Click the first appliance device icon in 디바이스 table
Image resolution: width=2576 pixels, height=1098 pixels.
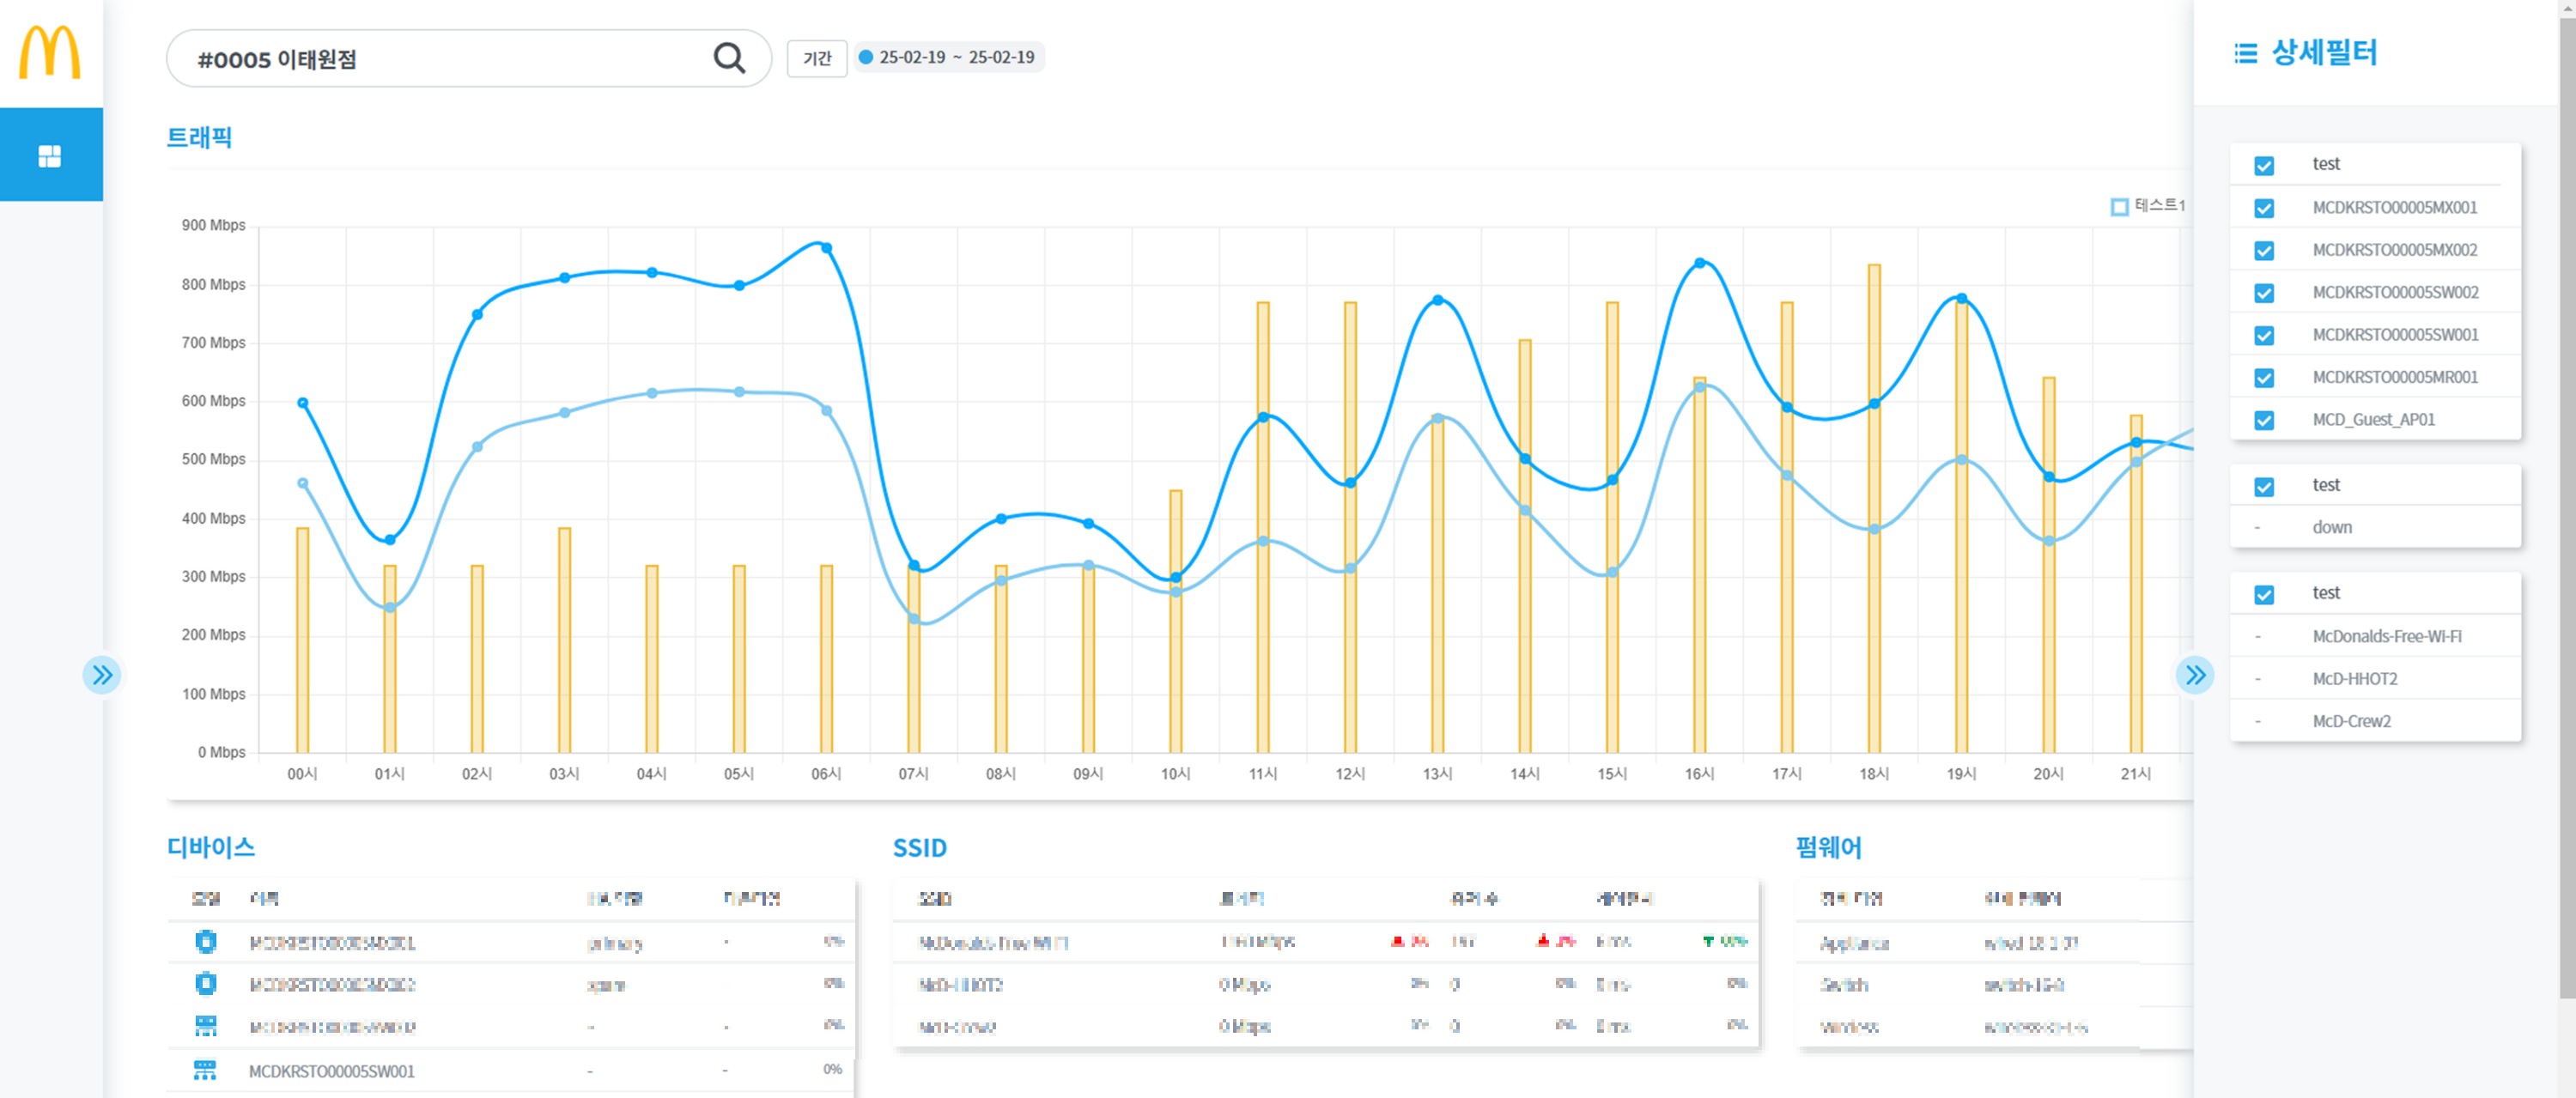[205, 942]
